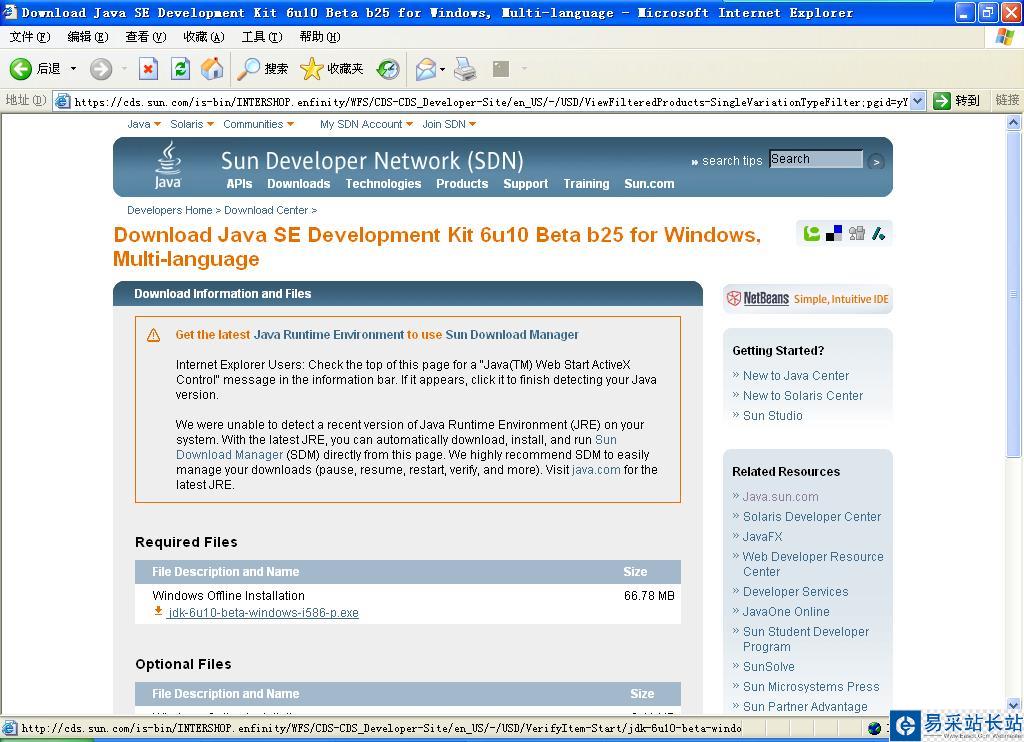Image resolution: width=1024 pixels, height=742 pixels.
Task: Open the Downloads tab in SDN banner
Action: 298,184
